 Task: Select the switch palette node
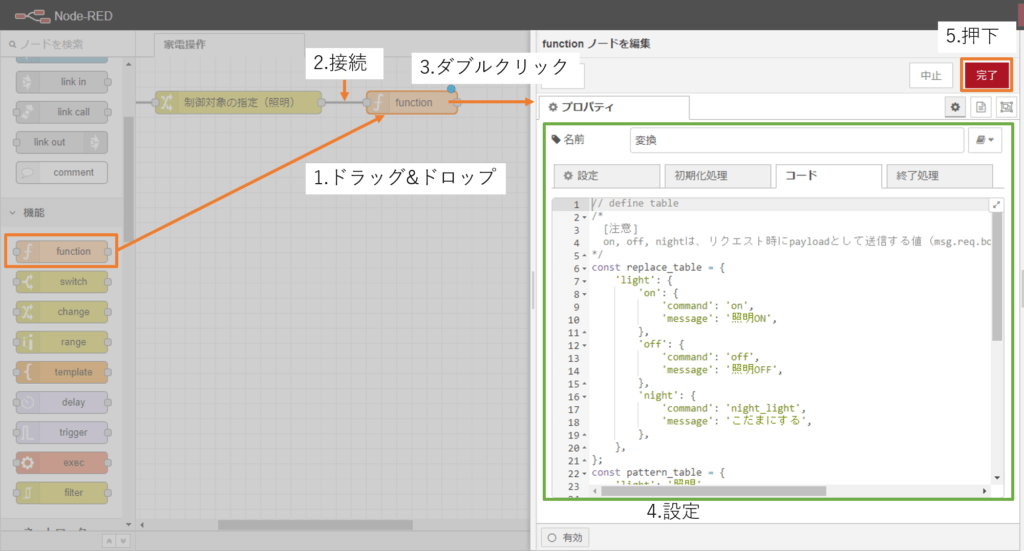click(62, 282)
